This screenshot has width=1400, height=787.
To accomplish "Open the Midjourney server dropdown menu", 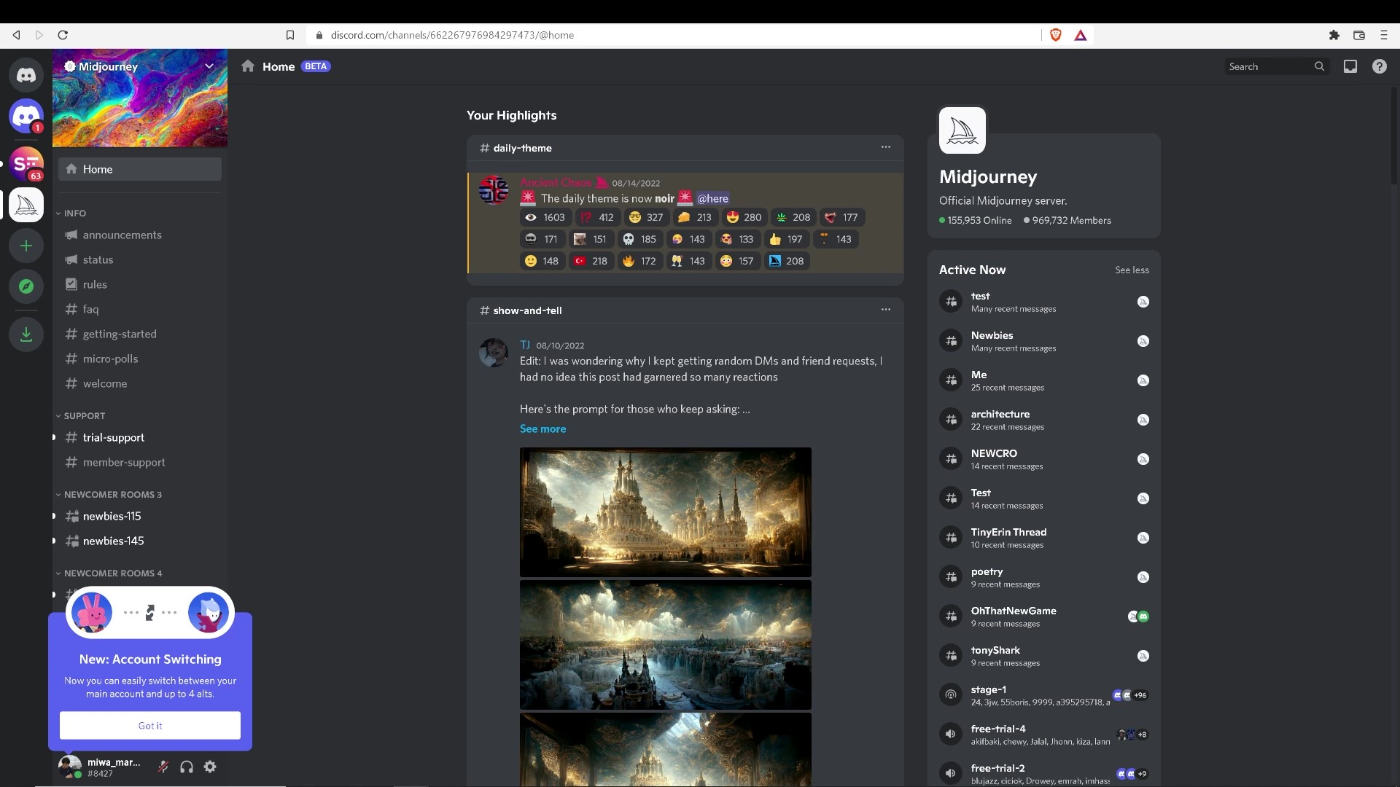I will [x=209, y=66].
